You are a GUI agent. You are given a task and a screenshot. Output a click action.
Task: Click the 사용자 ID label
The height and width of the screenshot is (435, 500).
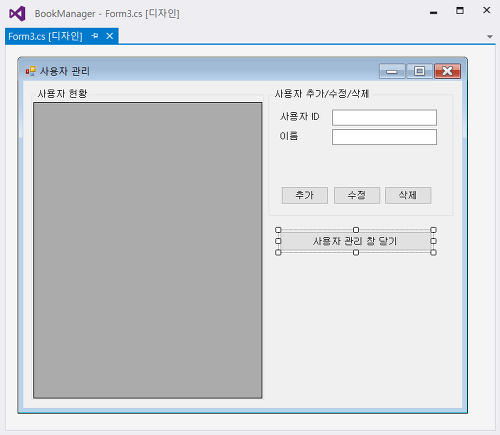[300, 117]
